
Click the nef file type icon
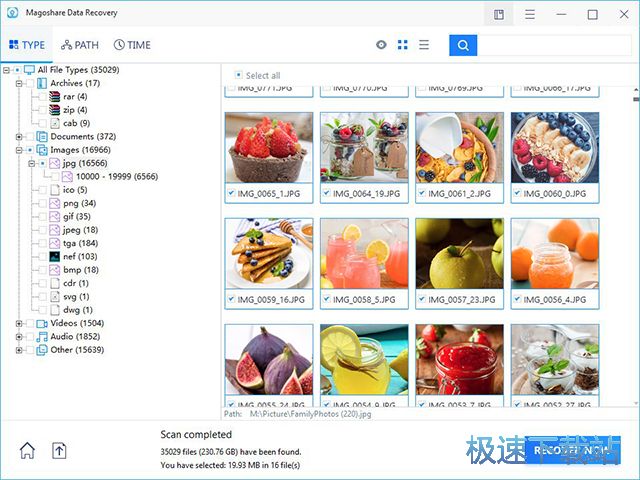point(55,256)
